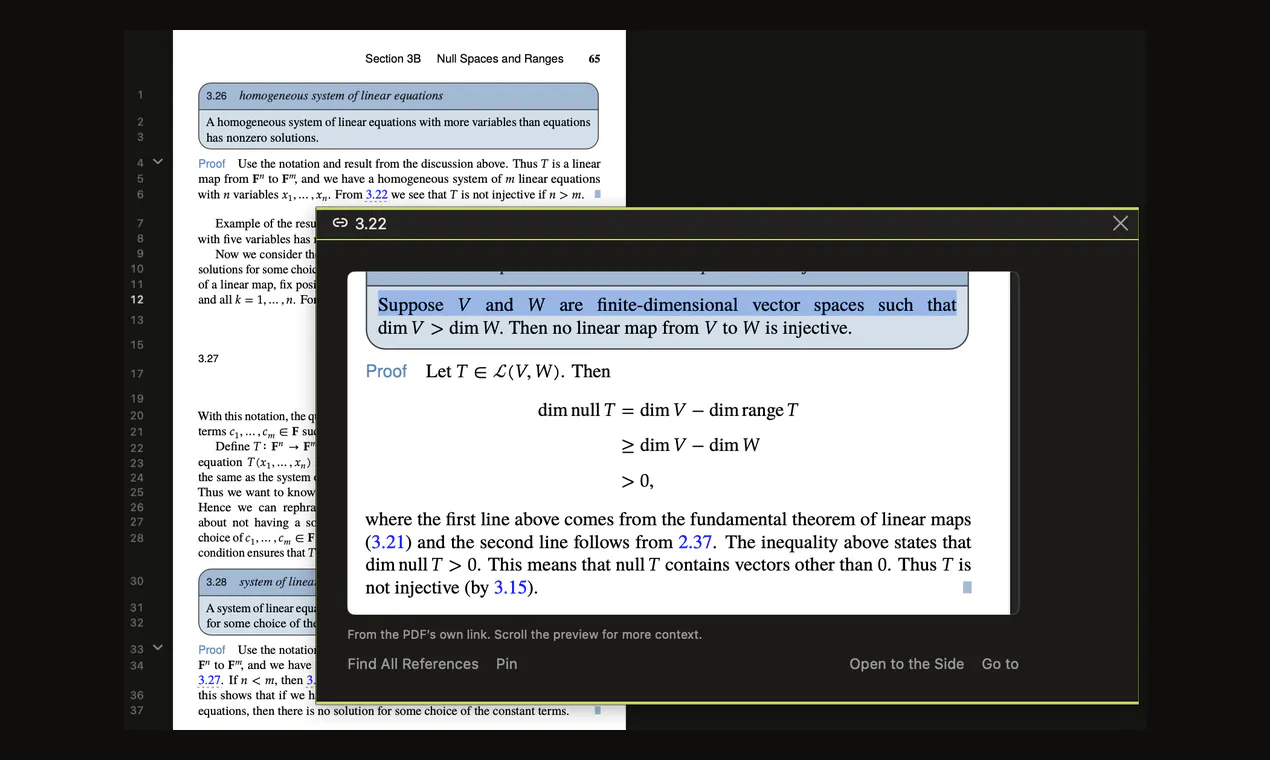Open the 3.27 link in the lower proof
Viewport: 1270px width, 760px height.
pos(207,680)
